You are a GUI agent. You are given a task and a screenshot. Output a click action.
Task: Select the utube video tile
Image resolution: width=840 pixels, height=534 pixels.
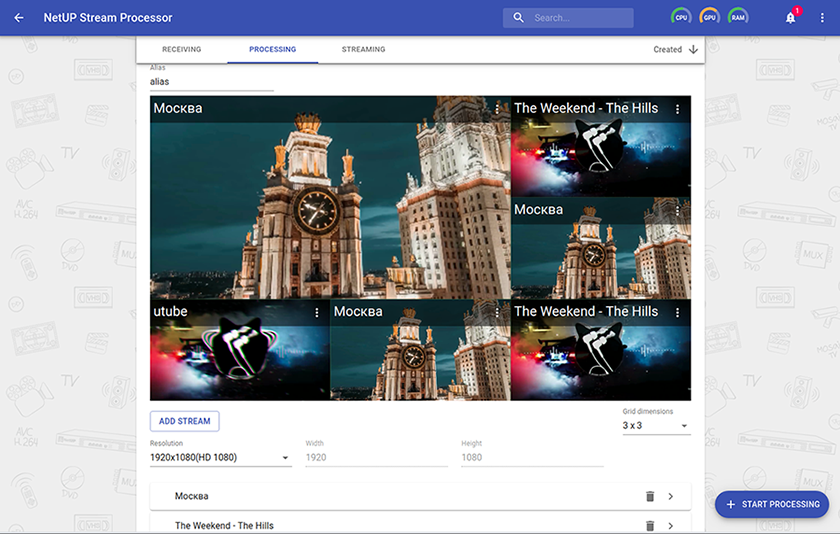(240, 350)
